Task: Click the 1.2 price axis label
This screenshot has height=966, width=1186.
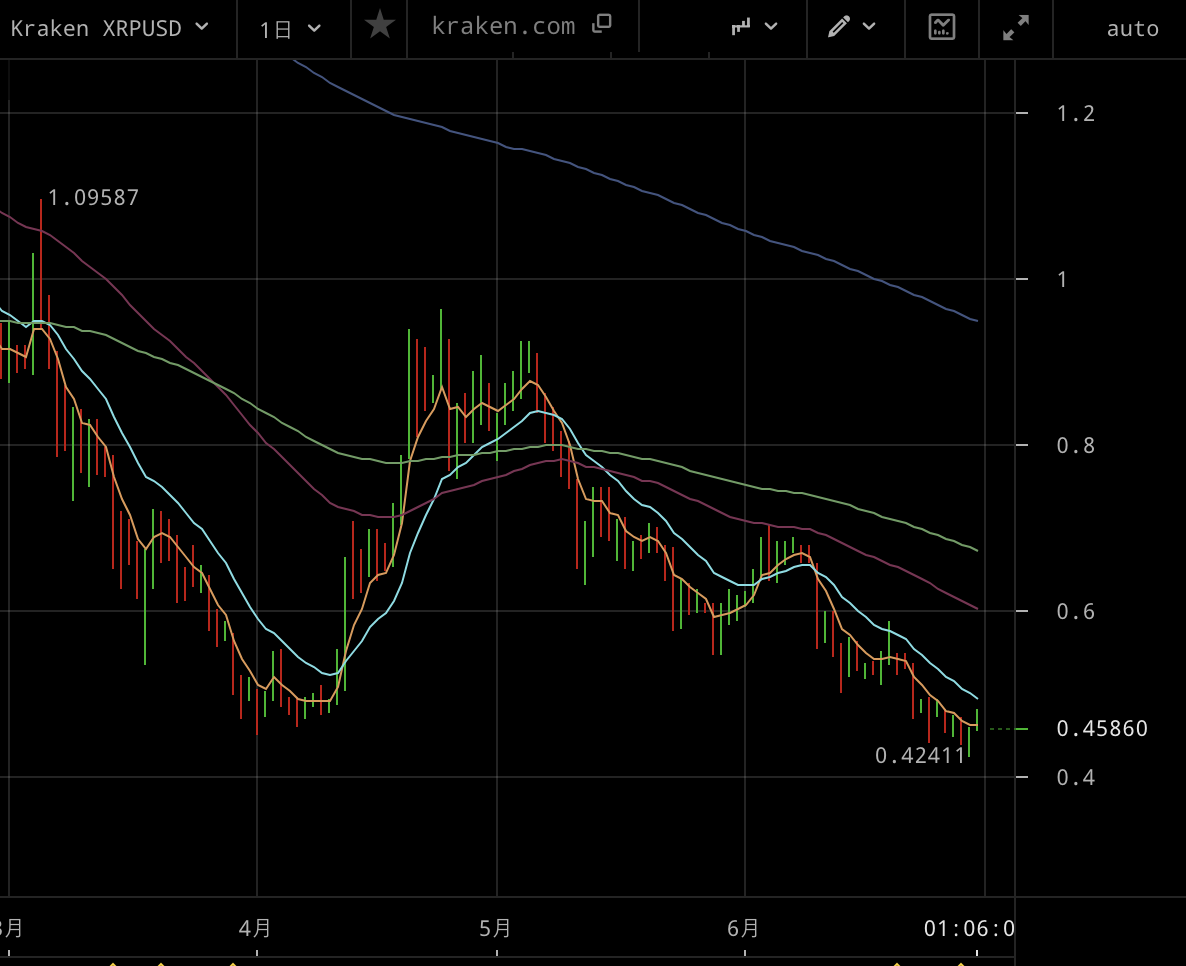Action: coord(1076,113)
